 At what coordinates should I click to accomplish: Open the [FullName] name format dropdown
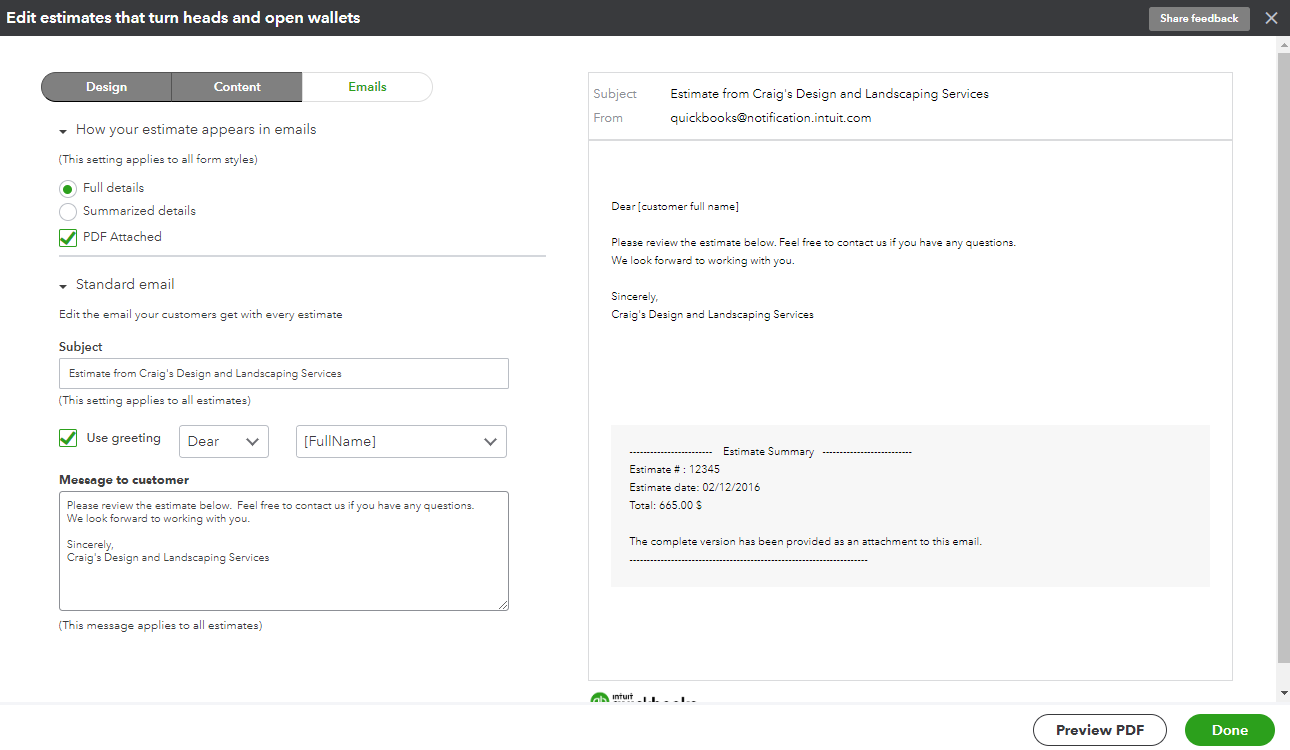click(401, 442)
